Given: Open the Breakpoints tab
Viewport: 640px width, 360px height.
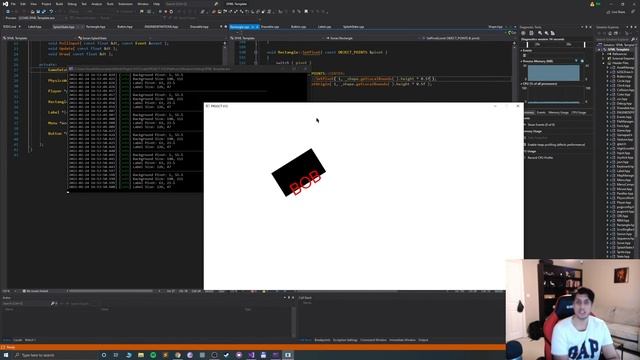Looking at the screenshot, I should 322,340.
